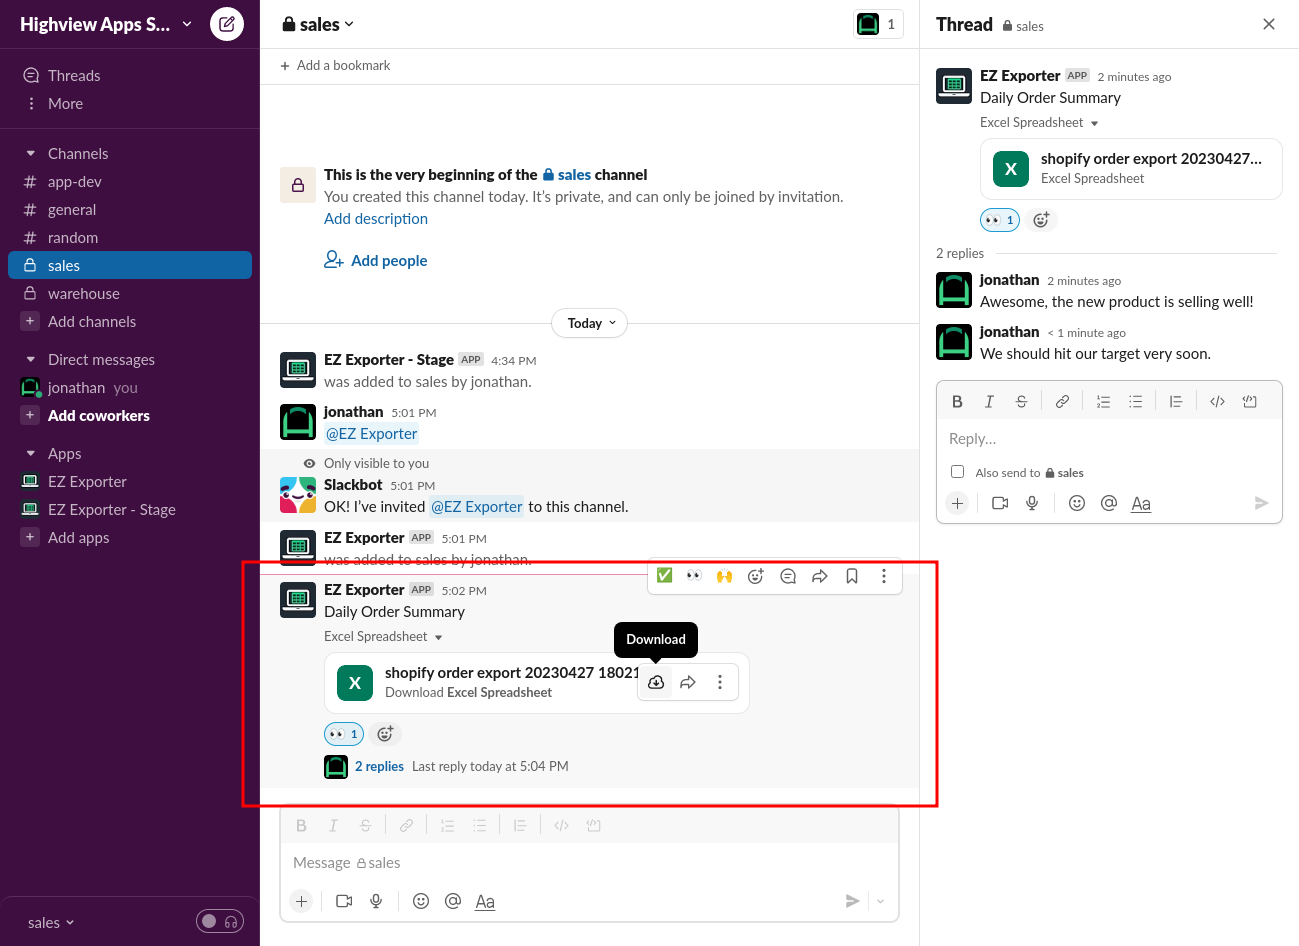Viewport: 1299px width, 946px height.
Task: Collapse the Apps section
Action: tap(30, 454)
